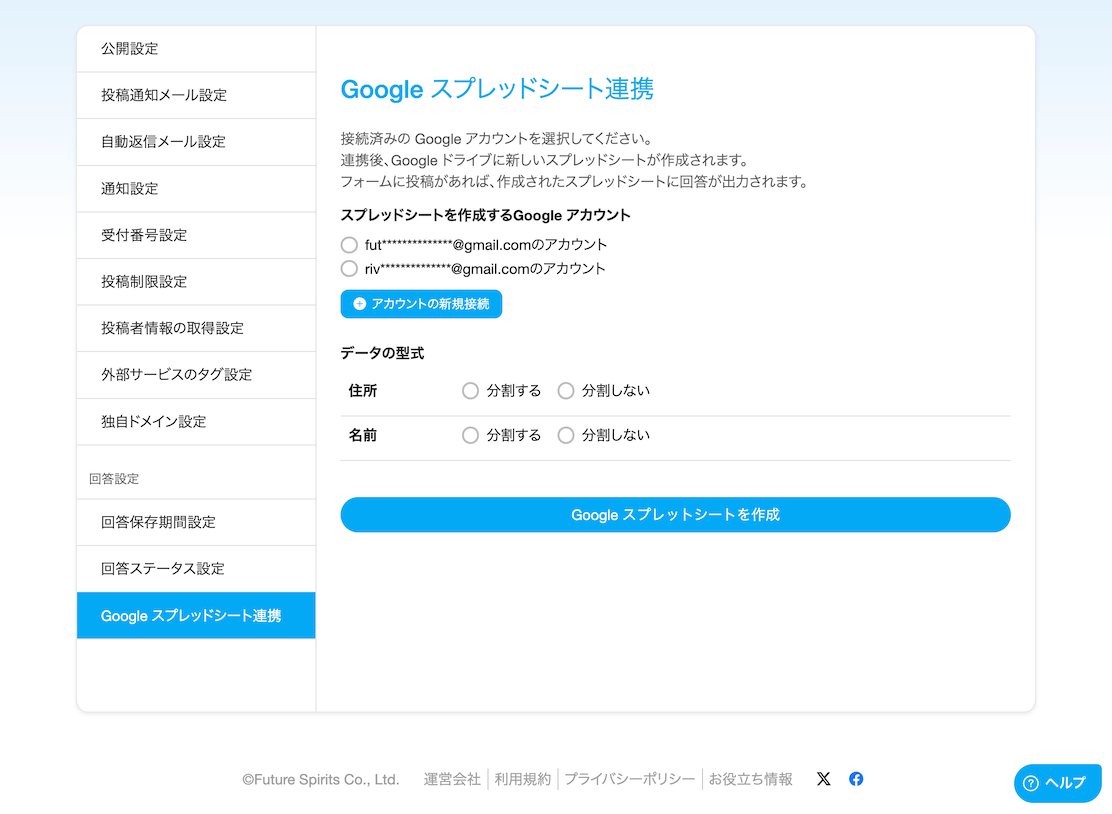Viewport: 1112px width, 814px height.
Task: Click Google スプレットシートを作成 button
Action: 675,515
